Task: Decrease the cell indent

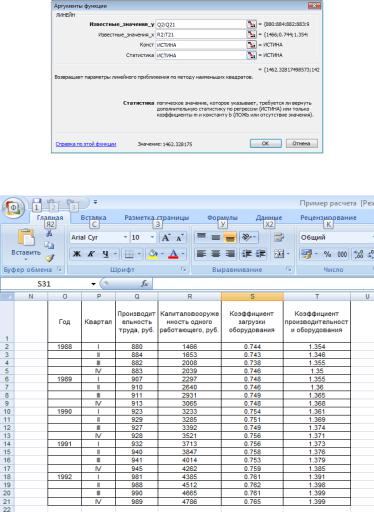Action: 246,254
